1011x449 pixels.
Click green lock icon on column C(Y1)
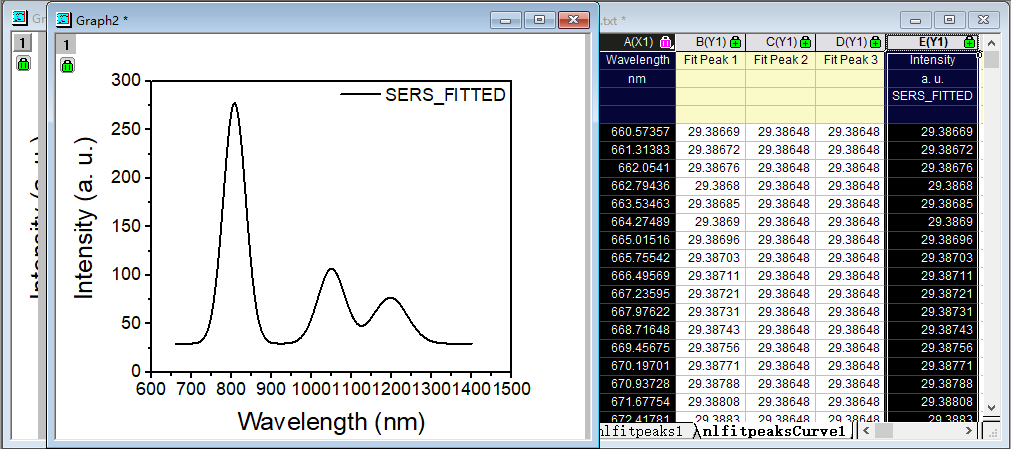(x=805, y=43)
